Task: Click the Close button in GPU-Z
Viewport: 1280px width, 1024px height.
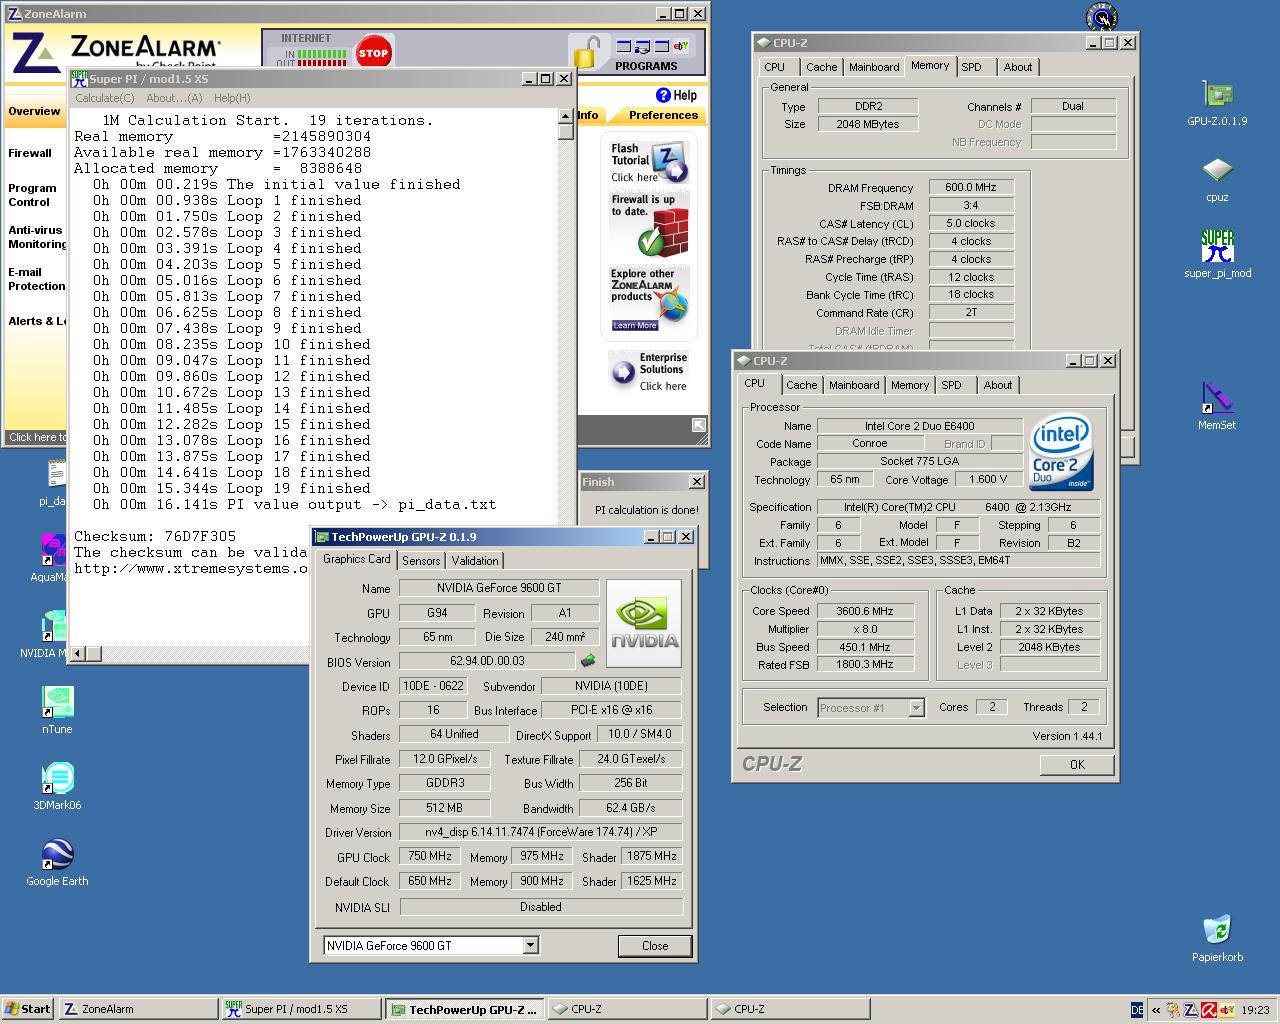Action: (655, 945)
